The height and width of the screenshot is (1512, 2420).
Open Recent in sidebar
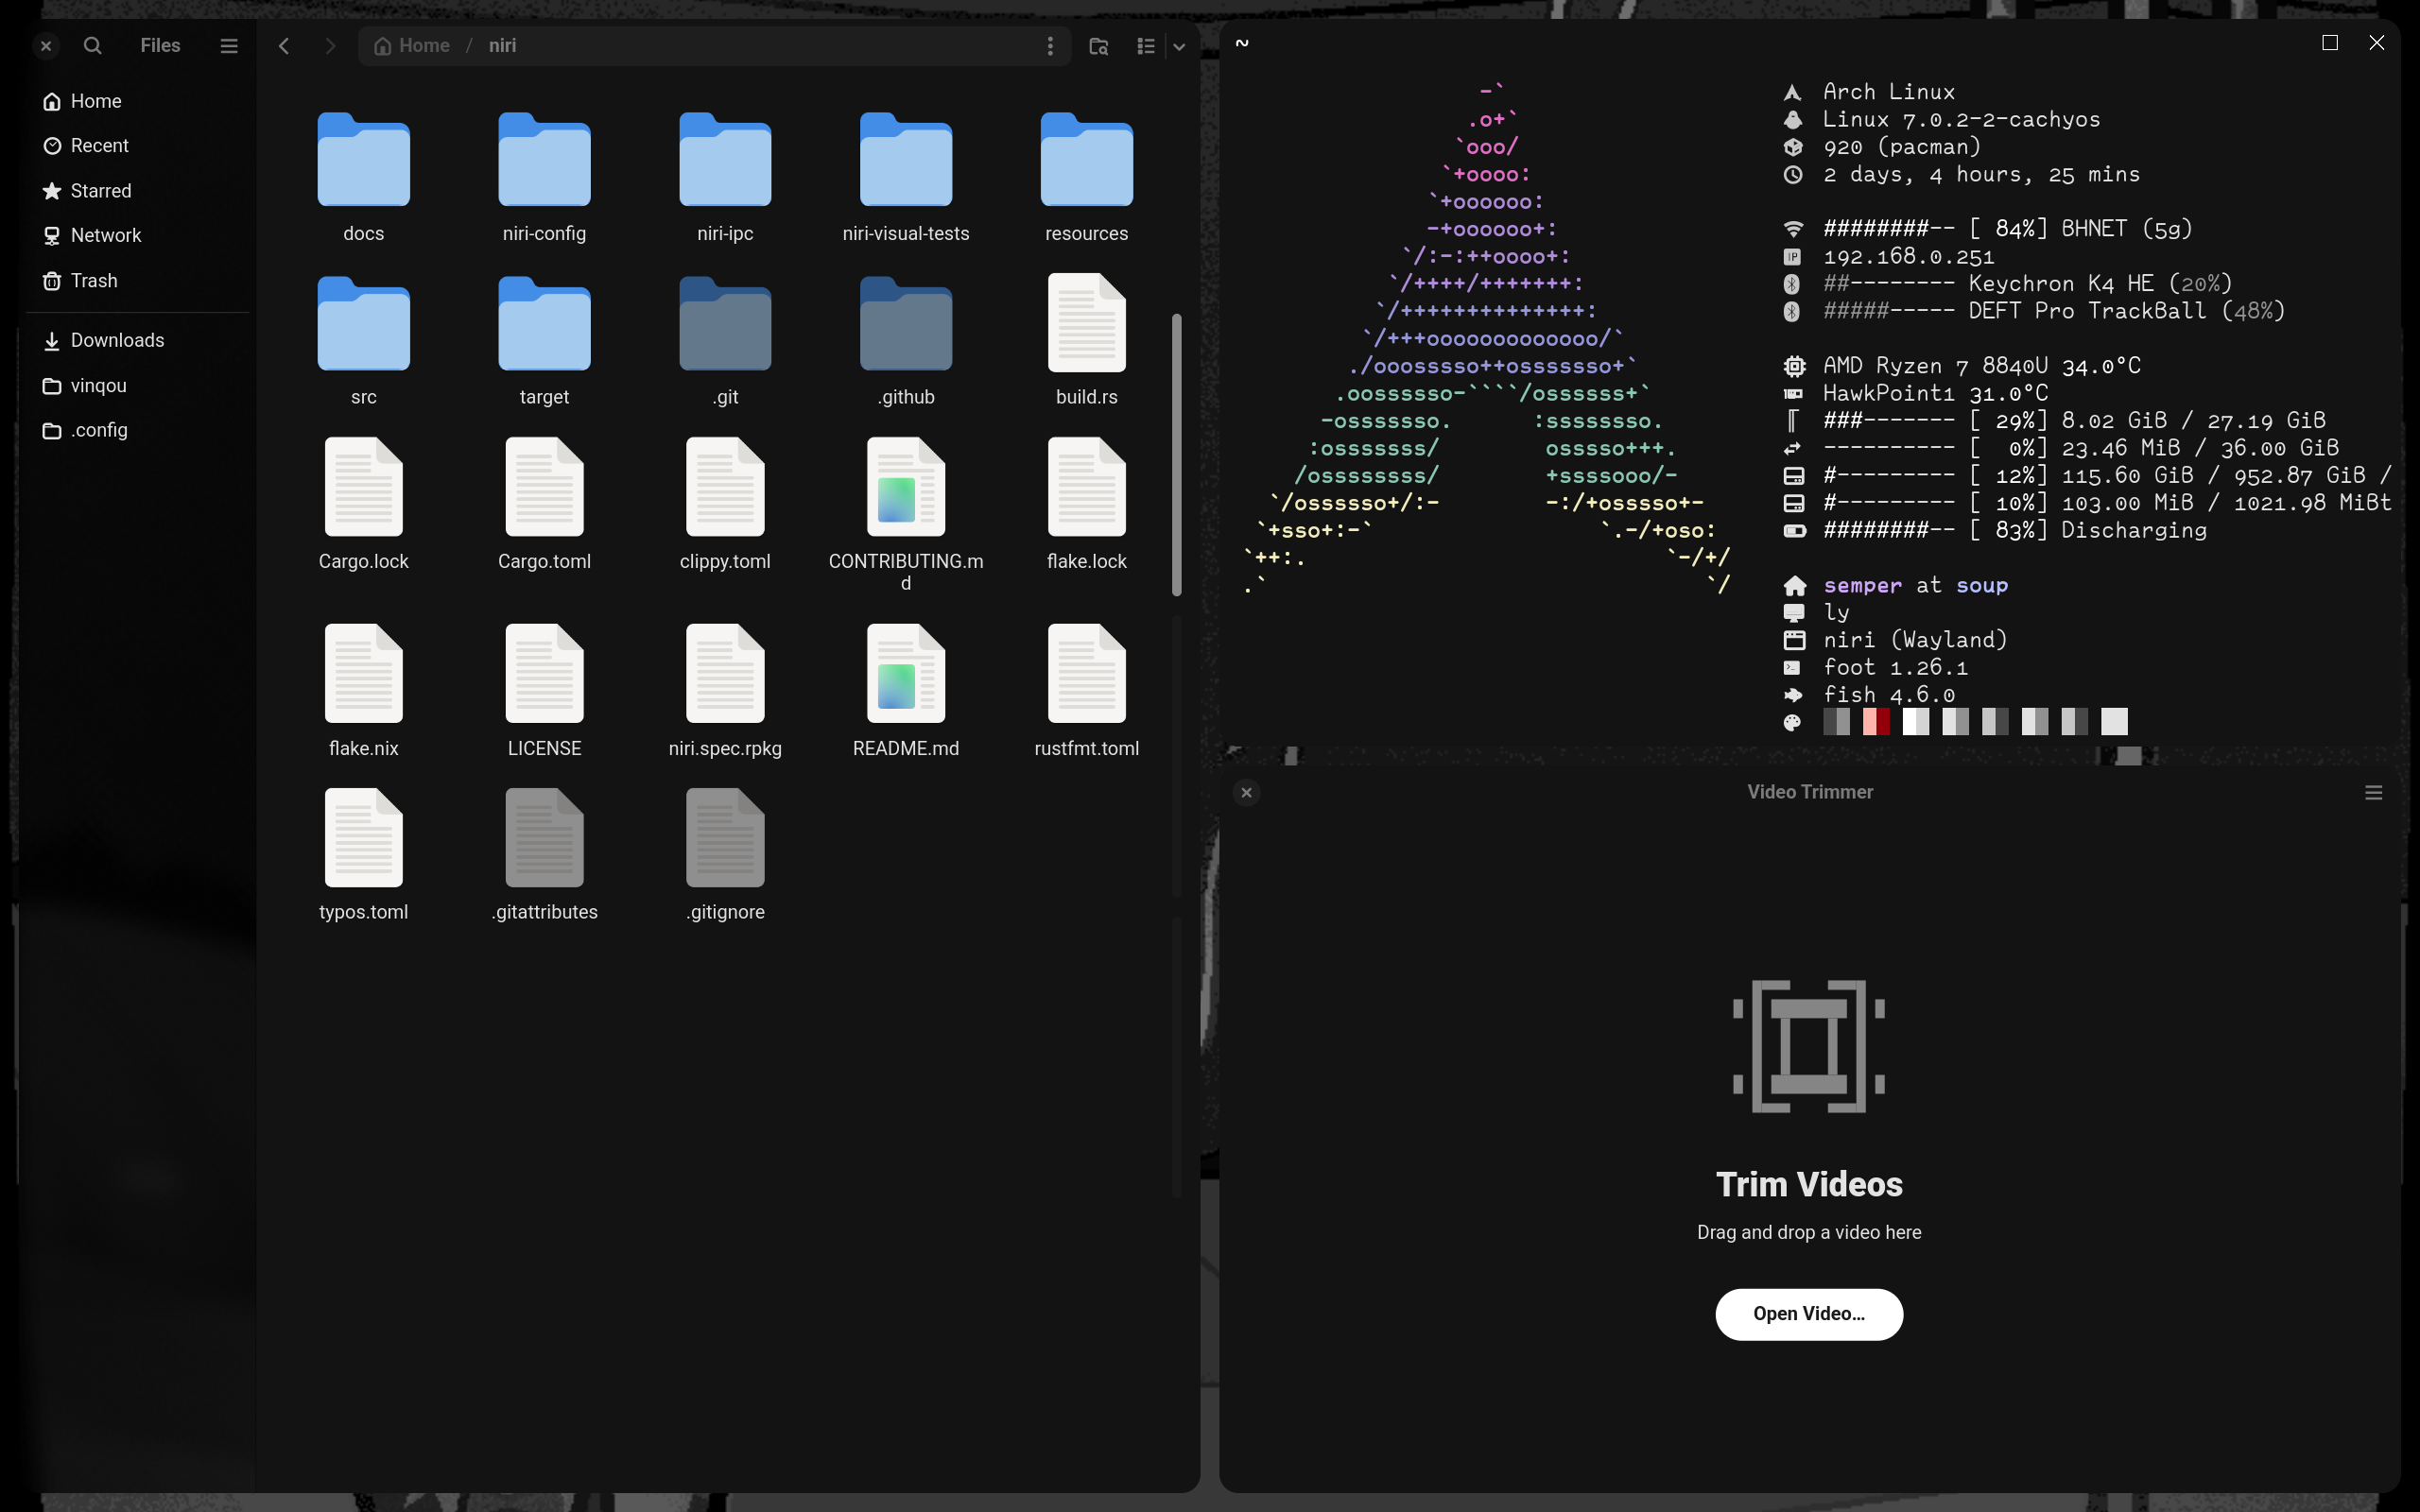[x=138, y=146]
